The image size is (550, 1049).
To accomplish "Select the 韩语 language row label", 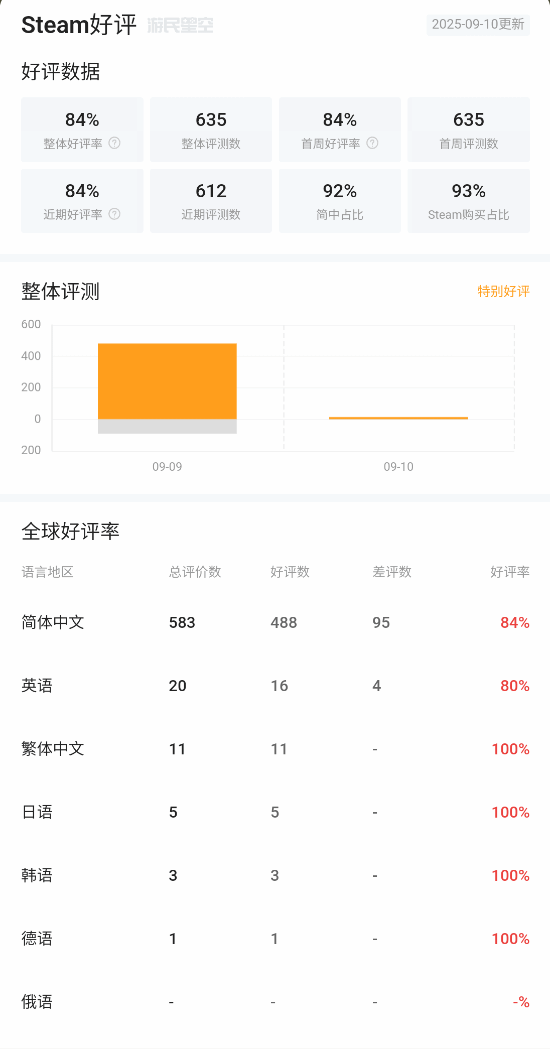I will (x=37, y=875).
